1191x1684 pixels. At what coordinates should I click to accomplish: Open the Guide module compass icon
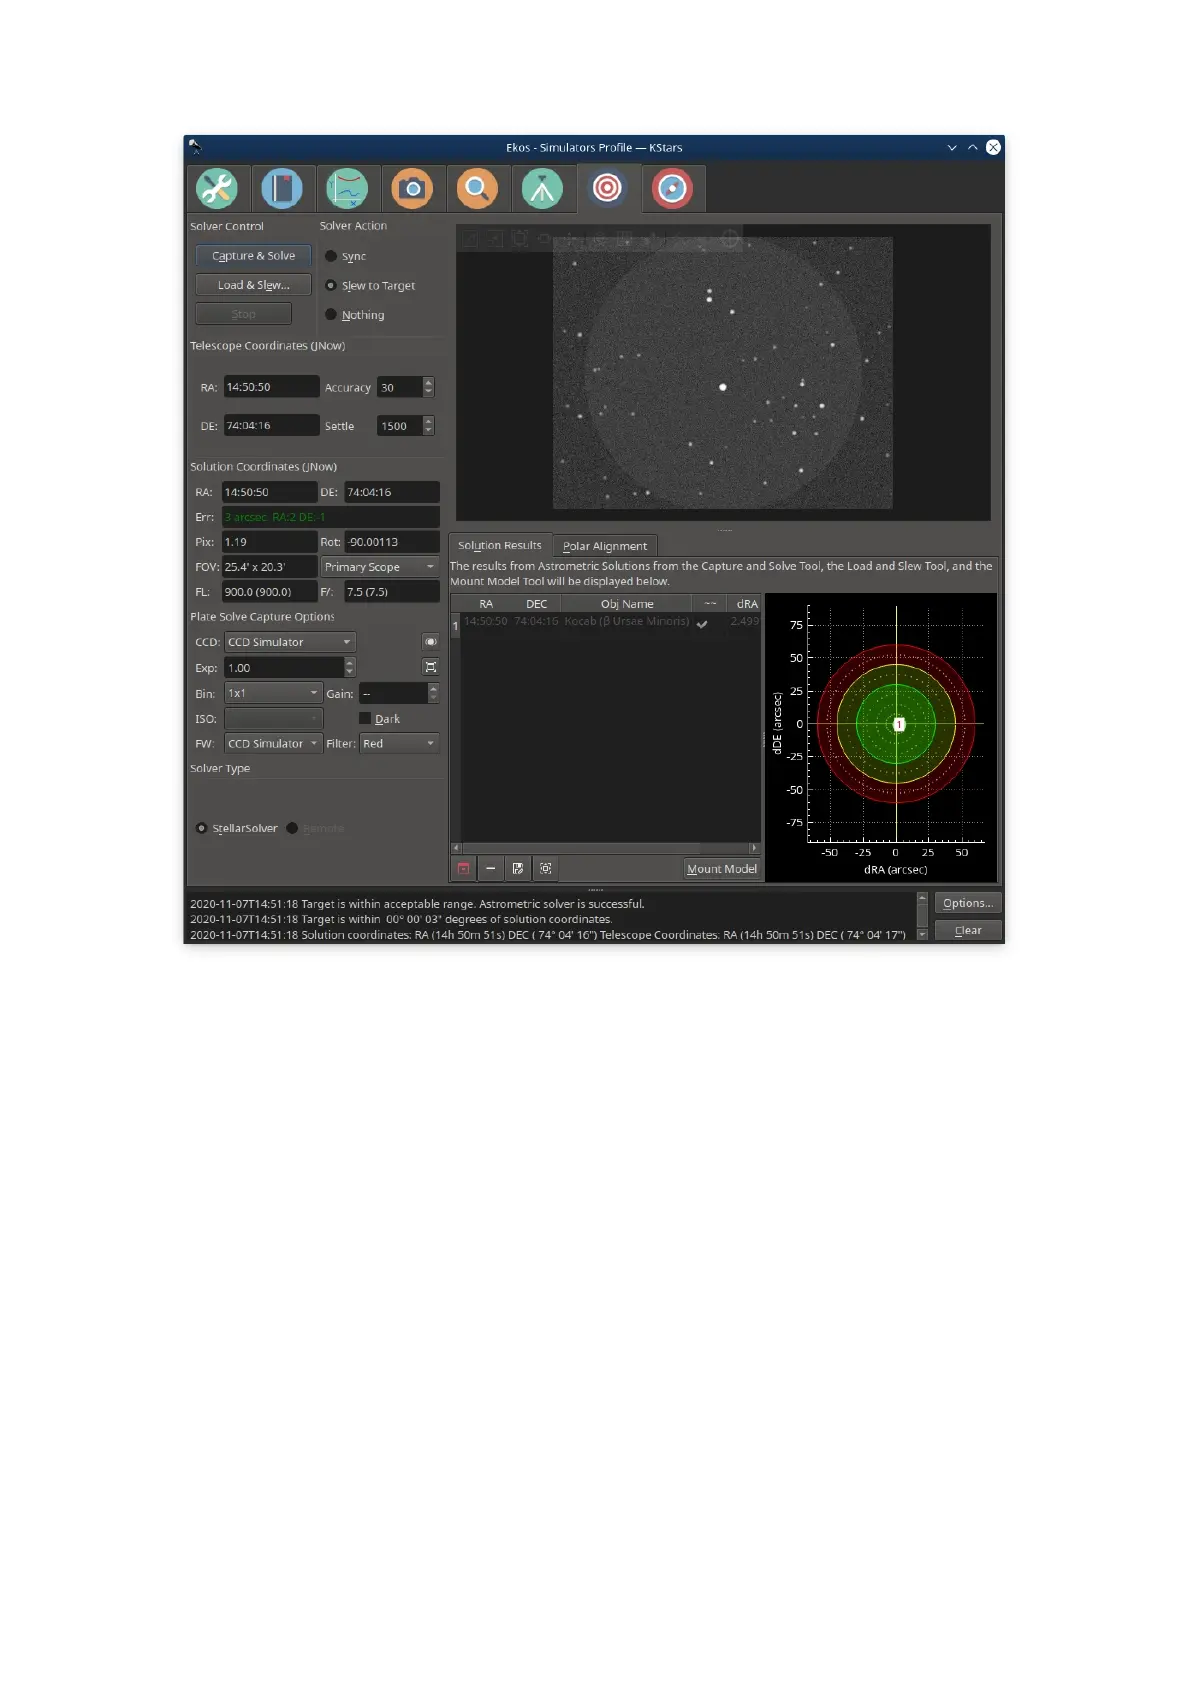[672, 188]
